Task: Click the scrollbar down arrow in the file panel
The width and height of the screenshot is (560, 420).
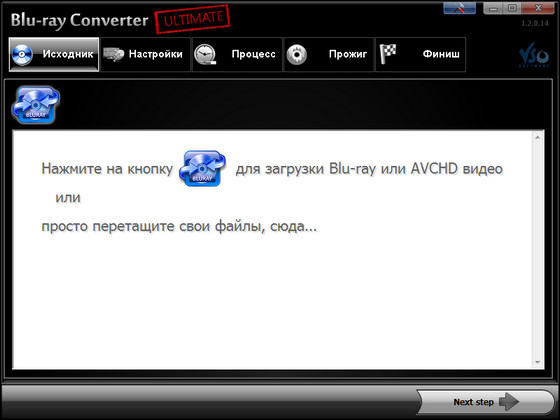Action: [538, 363]
